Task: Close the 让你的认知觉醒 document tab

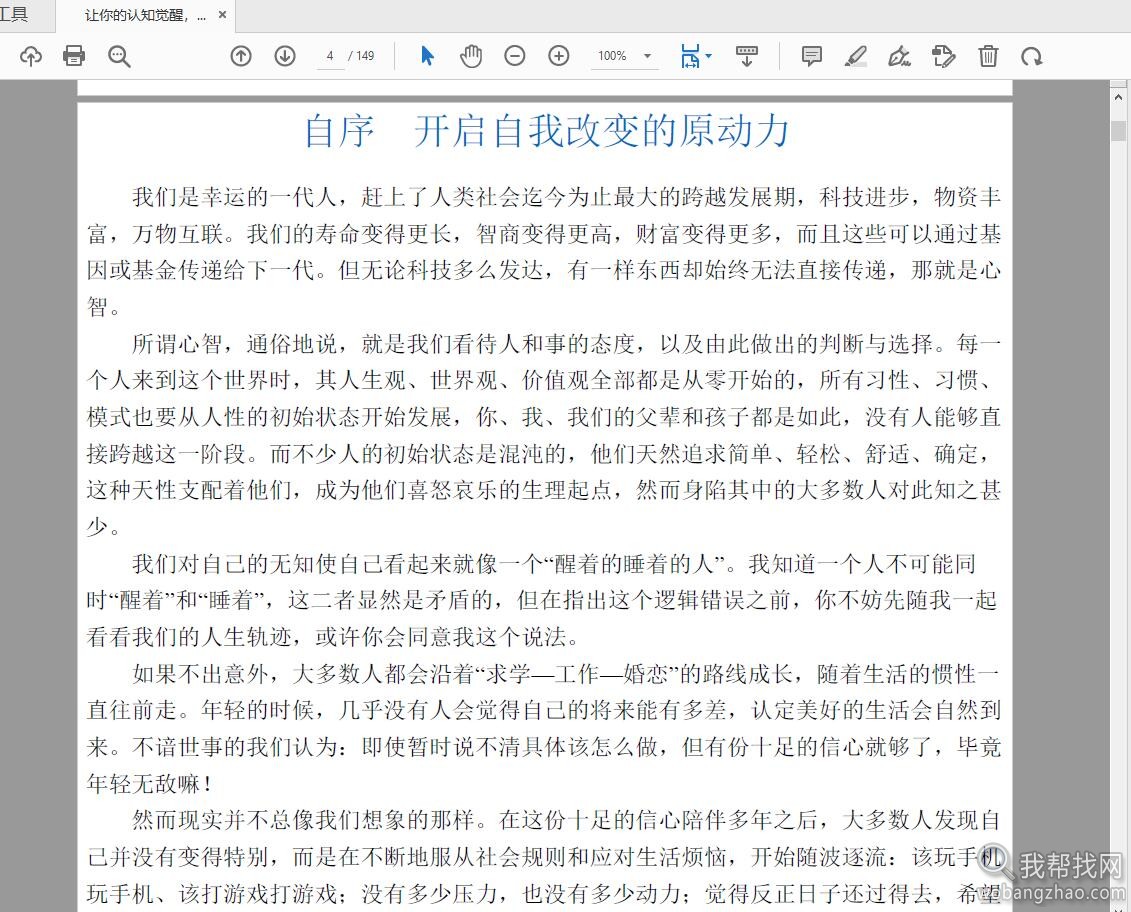Action: pyautogui.click(x=222, y=14)
